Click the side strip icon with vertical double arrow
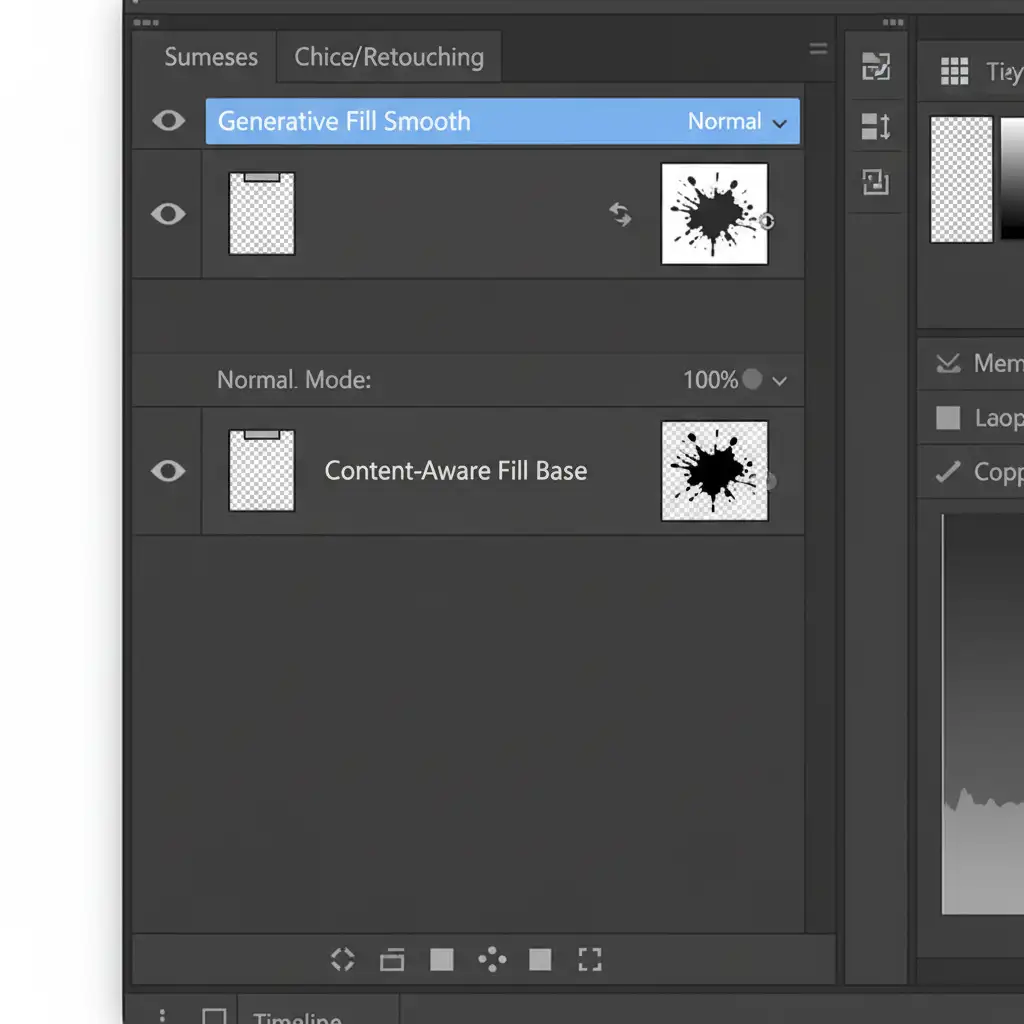The image size is (1024, 1024). pos(876,126)
